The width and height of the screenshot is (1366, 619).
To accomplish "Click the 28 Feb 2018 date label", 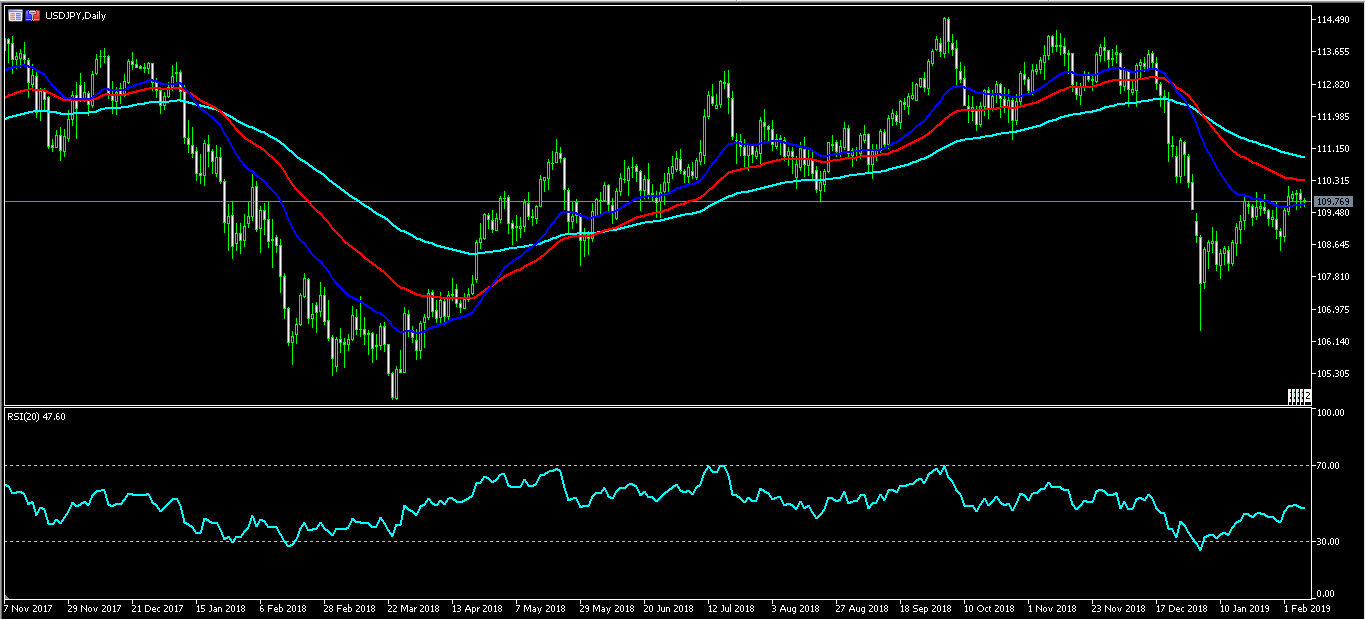I will (x=347, y=608).
